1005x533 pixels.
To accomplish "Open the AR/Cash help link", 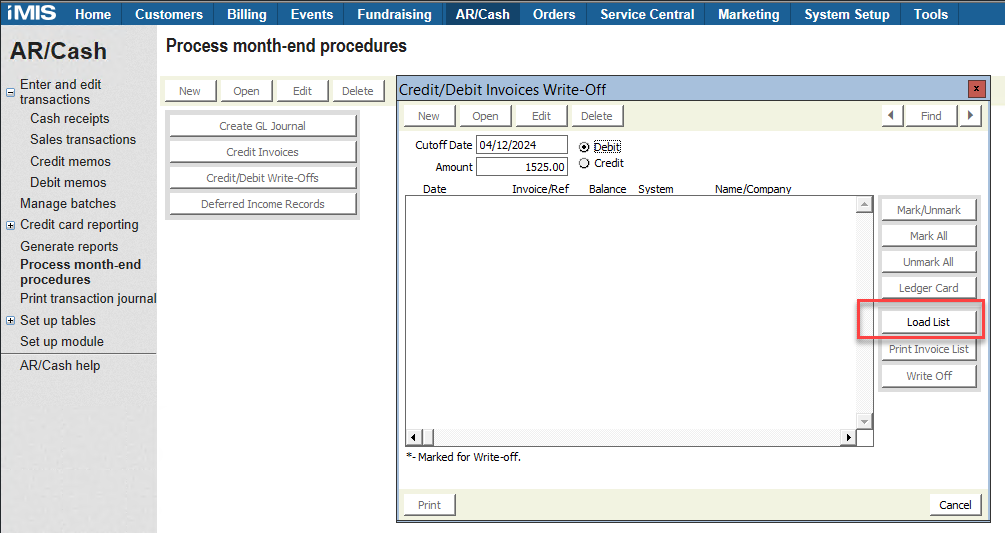I will (x=60, y=366).
